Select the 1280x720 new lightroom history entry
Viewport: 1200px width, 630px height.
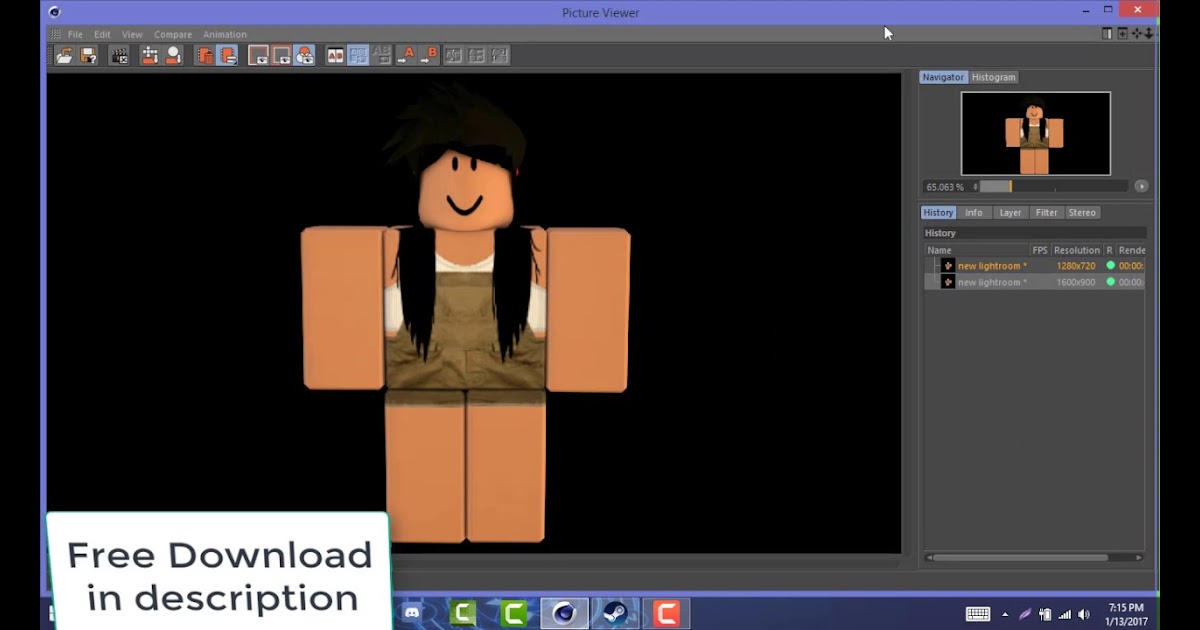(1034, 266)
